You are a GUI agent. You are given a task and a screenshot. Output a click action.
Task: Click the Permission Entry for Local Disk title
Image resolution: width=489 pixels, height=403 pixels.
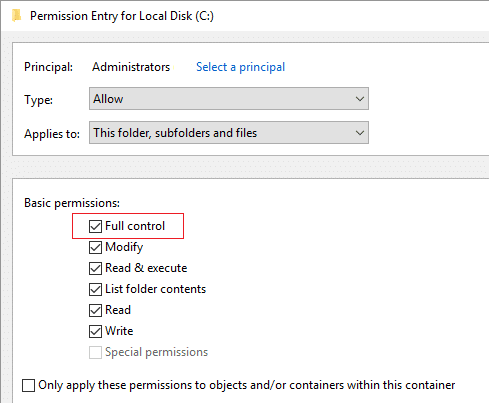click(x=122, y=16)
